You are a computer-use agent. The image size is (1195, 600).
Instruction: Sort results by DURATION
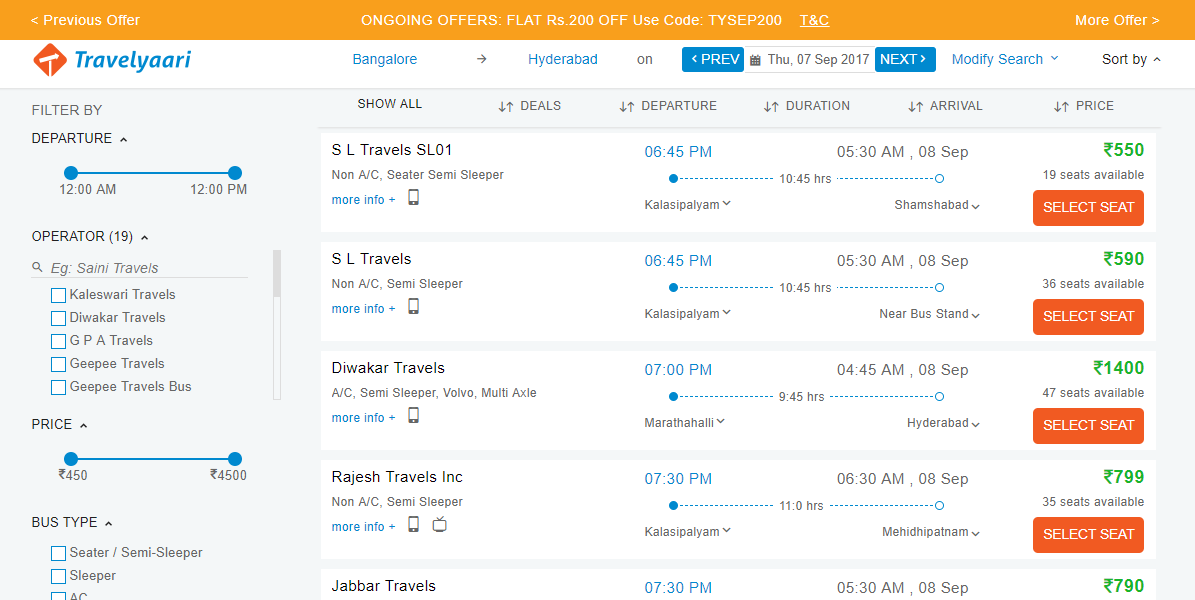(806, 106)
